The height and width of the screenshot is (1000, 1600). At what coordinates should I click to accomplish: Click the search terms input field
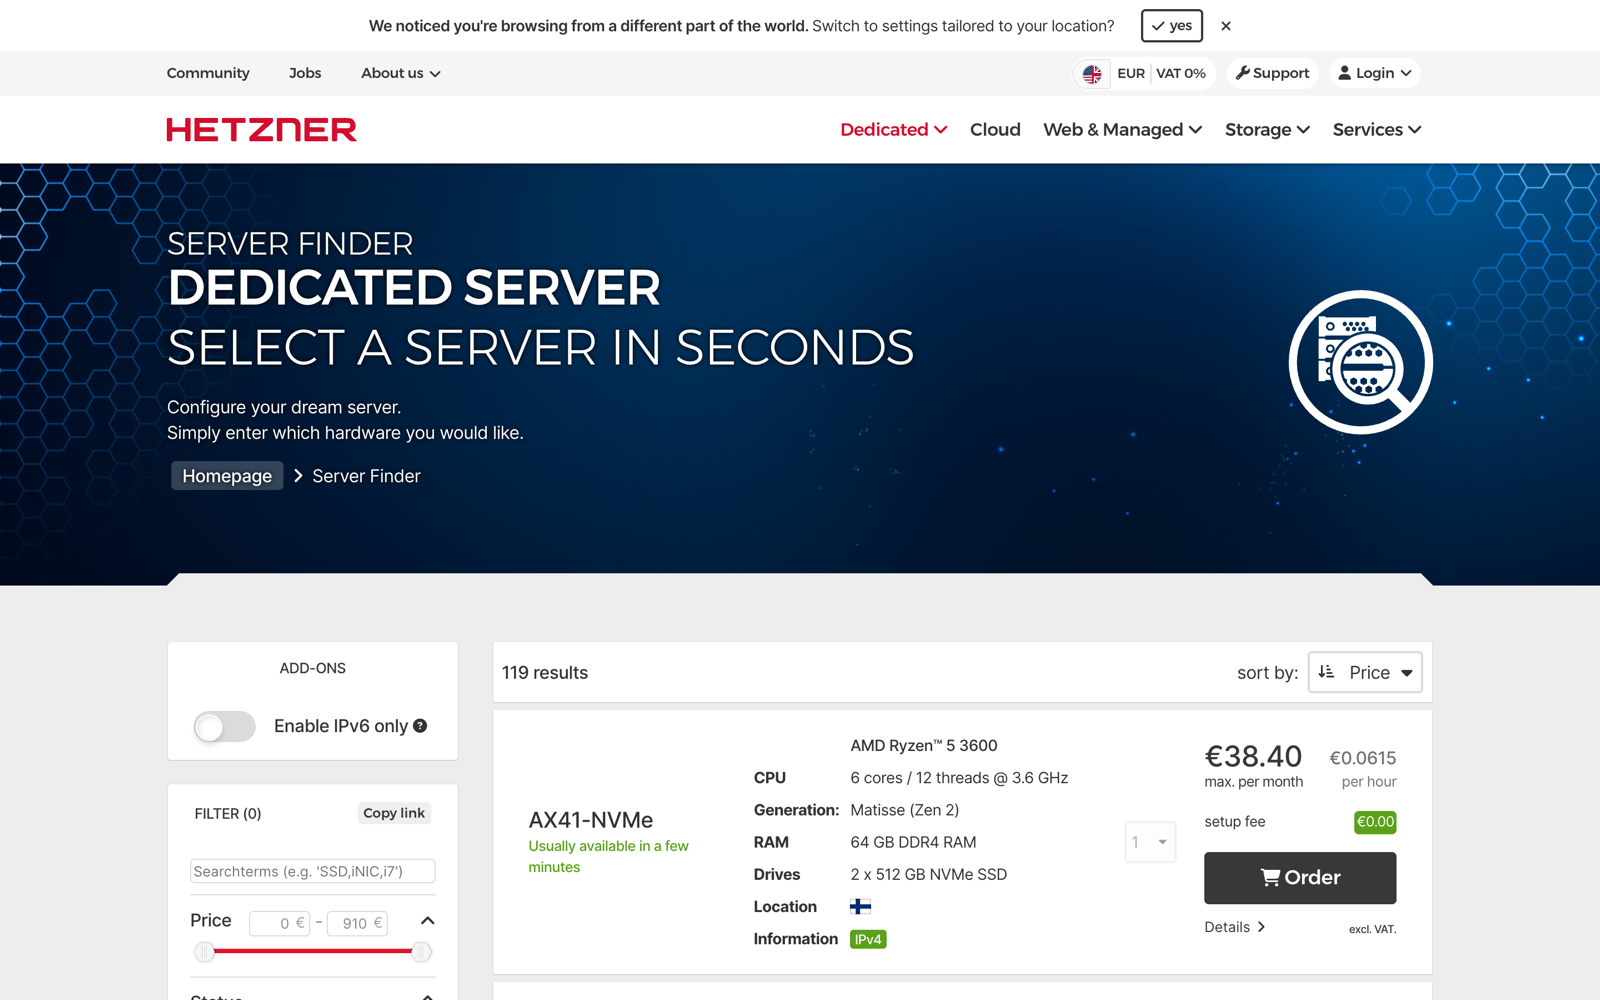click(x=312, y=871)
